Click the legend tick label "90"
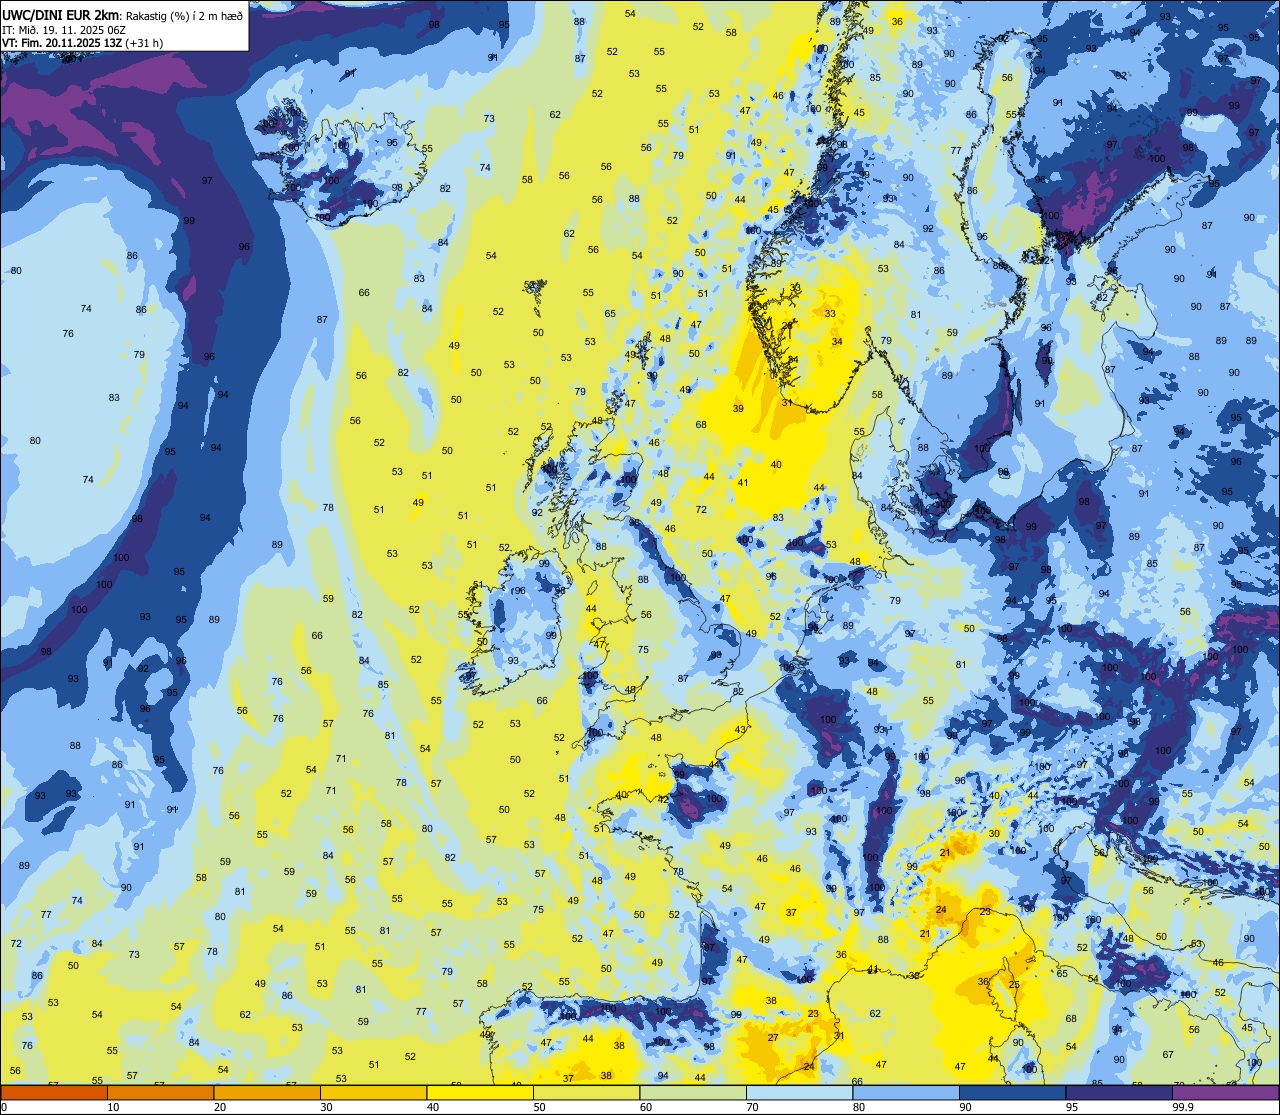 (x=965, y=1107)
